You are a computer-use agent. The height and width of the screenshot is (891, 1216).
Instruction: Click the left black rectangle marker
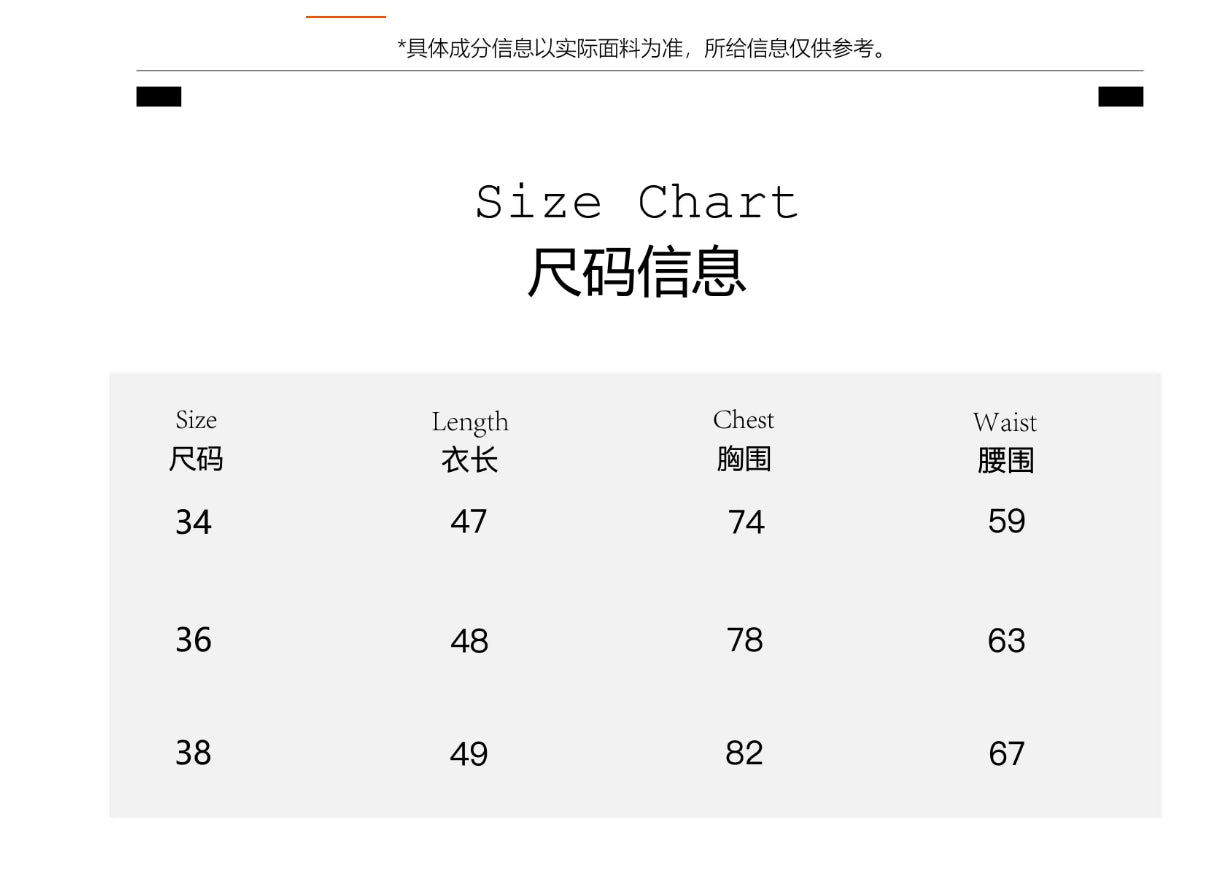coord(159,97)
